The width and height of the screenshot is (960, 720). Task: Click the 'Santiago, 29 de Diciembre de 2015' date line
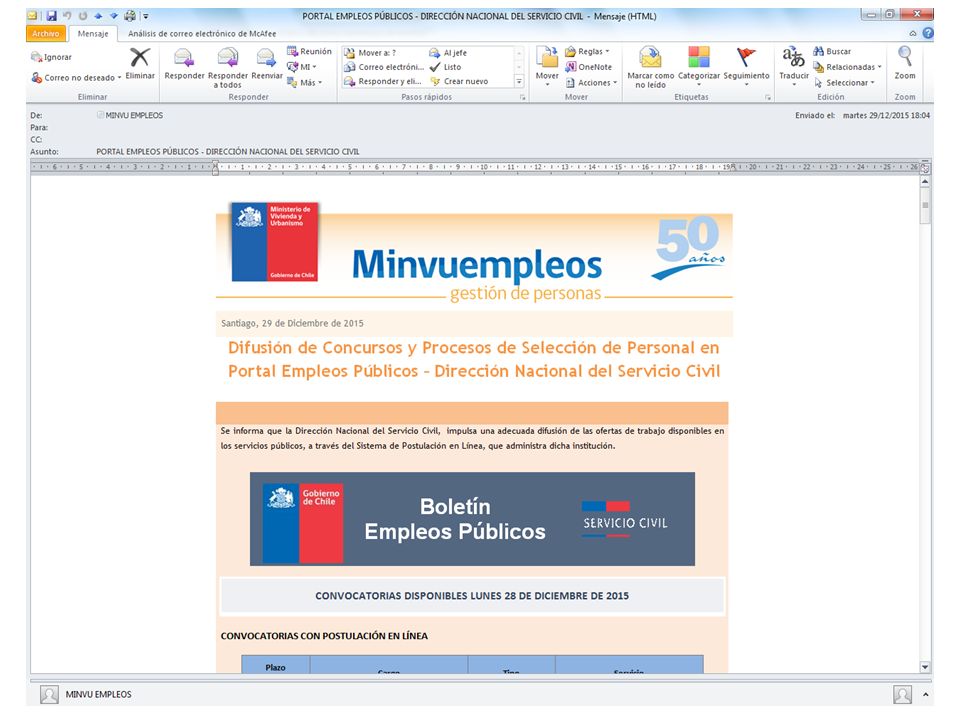(292, 323)
